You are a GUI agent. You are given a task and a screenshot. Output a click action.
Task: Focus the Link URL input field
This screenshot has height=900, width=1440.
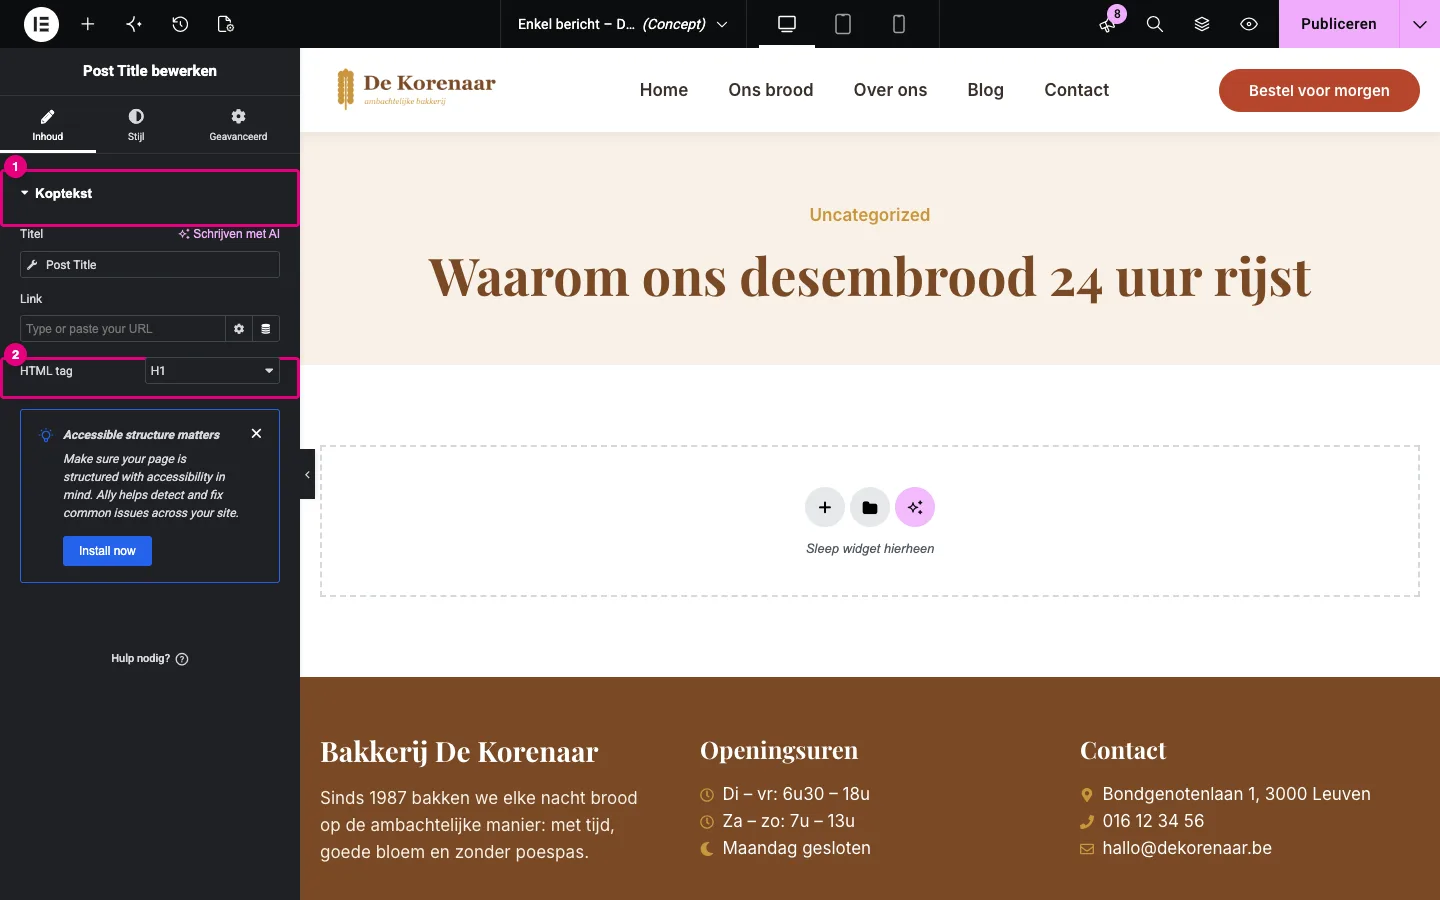(123, 329)
